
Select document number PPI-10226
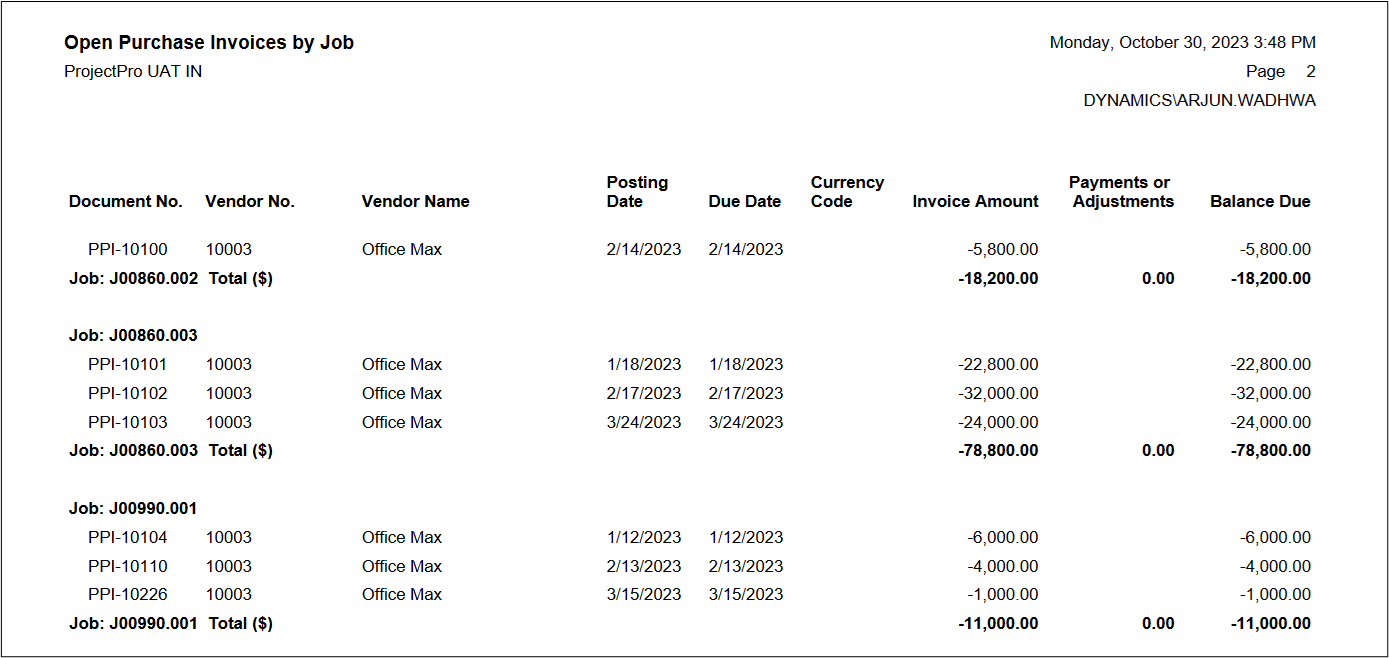[128, 595]
